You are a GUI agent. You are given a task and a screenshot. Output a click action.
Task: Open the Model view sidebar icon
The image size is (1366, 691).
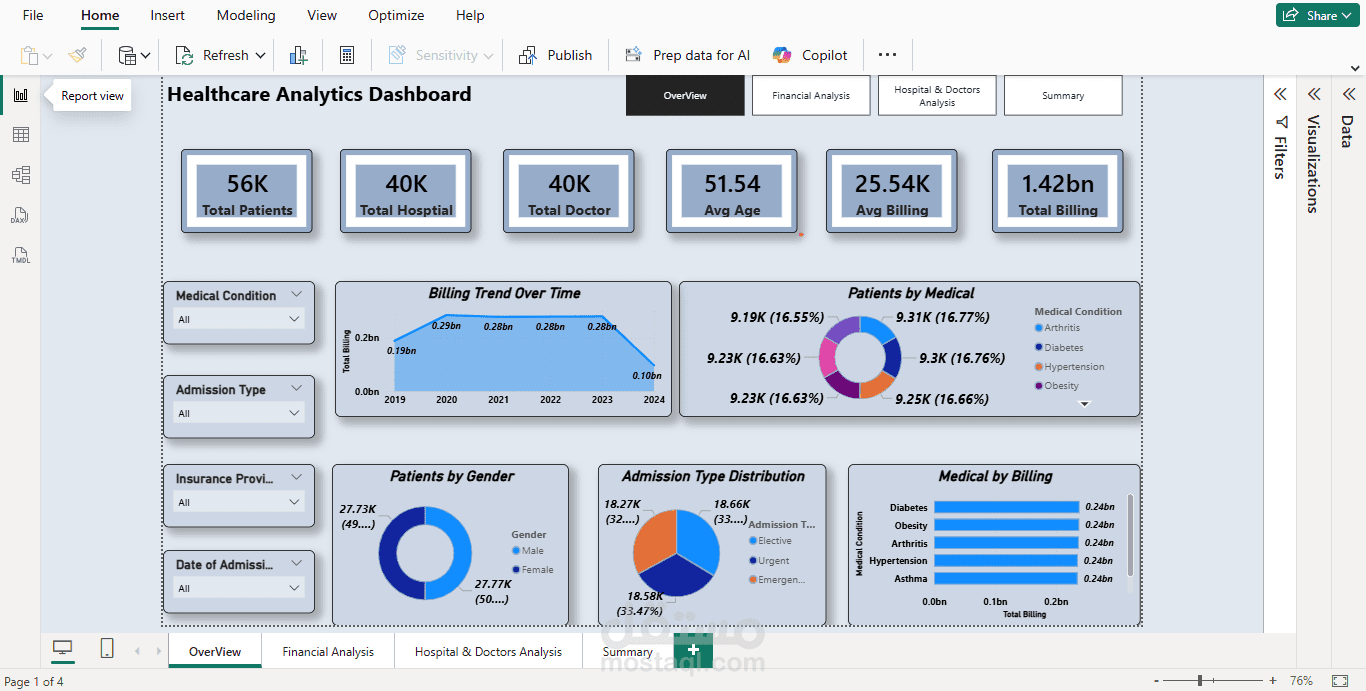point(20,175)
